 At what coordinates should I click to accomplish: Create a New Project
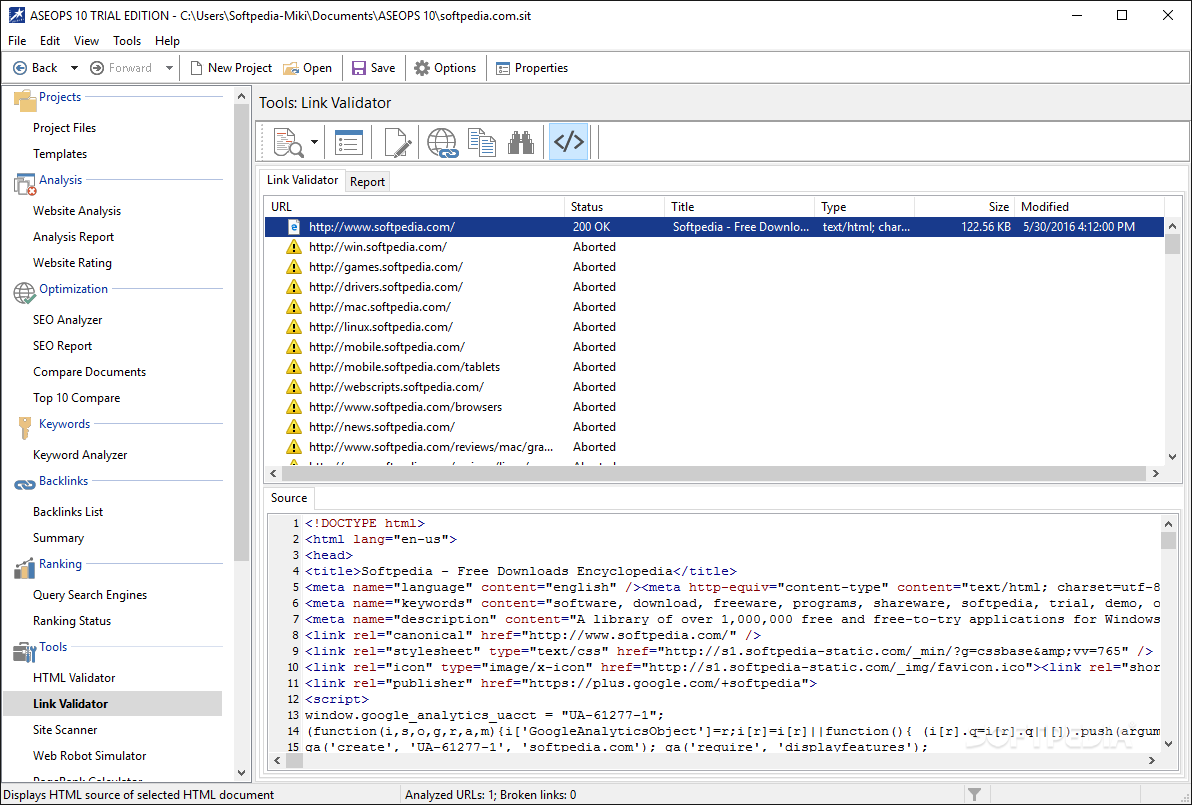pyautogui.click(x=231, y=68)
